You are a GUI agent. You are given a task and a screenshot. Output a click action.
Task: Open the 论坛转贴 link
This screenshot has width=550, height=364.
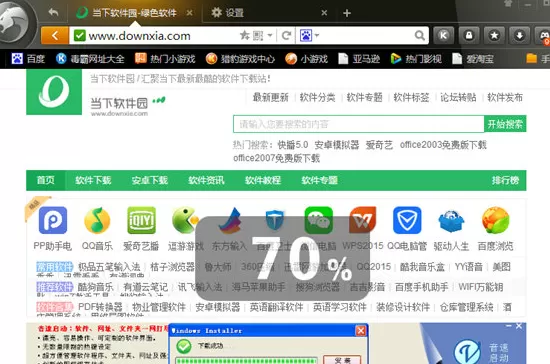(x=458, y=97)
